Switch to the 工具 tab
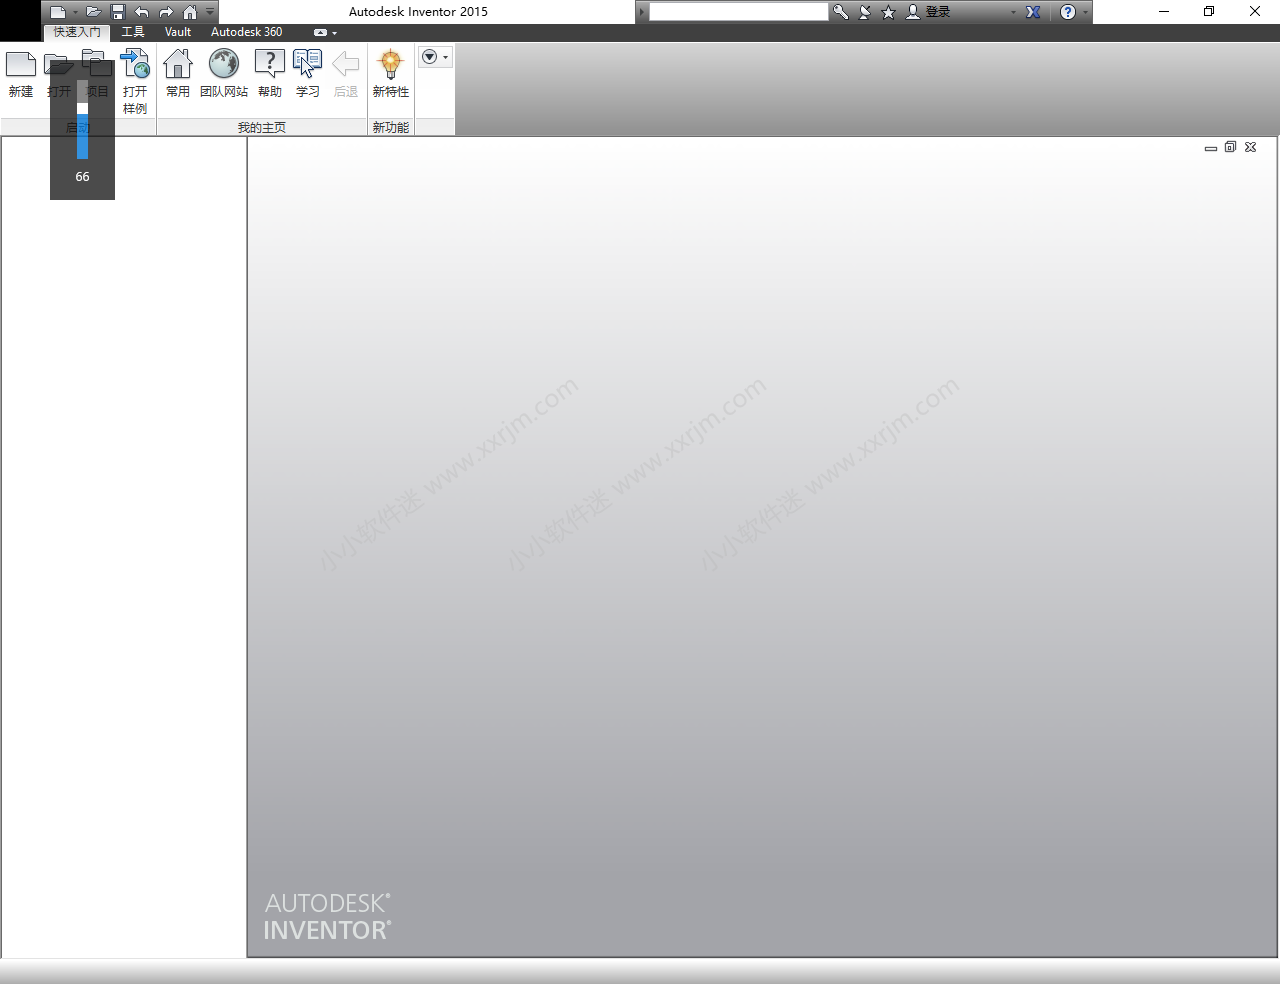Viewport: 1280px width, 984px height. point(133,32)
